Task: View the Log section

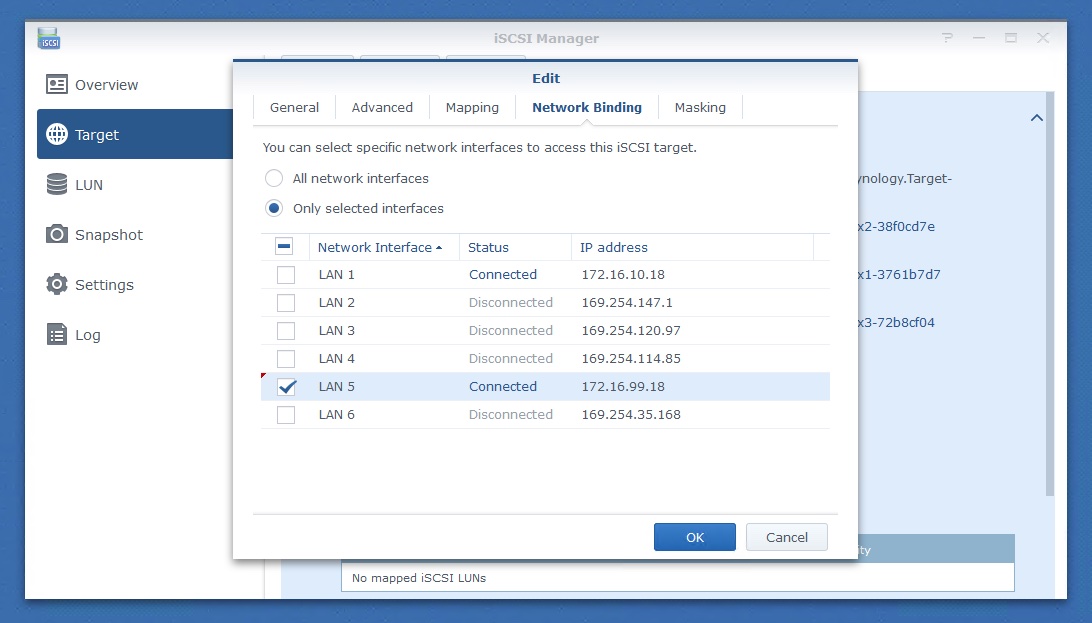Action: click(89, 334)
